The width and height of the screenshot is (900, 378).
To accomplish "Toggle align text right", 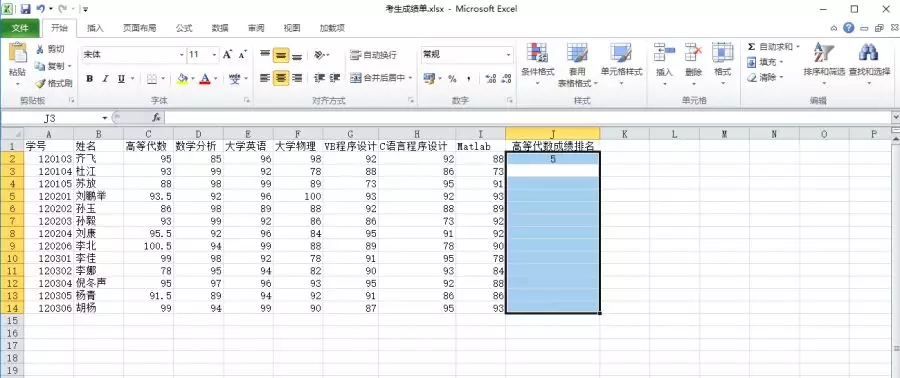I will click(x=297, y=78).
